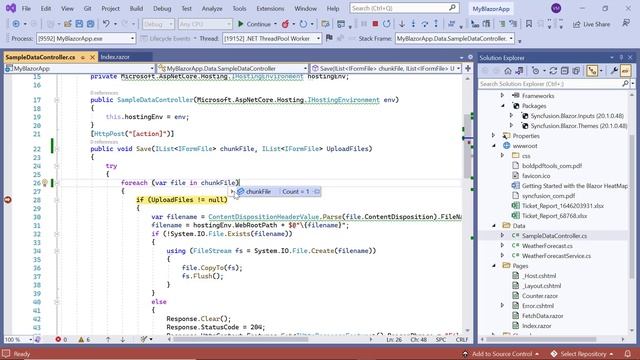The height and width of the screenshot is (360, 640).
Task: Collapse the constructor code block at line 17
Action: pyautogui.click(x=57, y=100)
